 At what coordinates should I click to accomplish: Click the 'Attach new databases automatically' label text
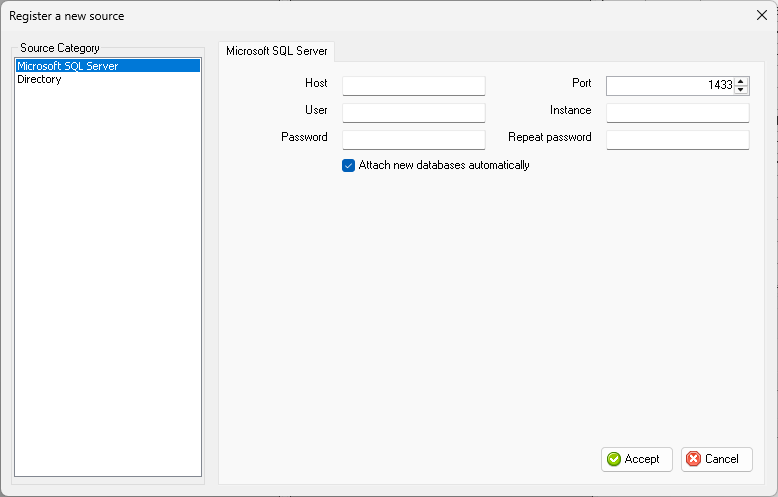click(x=444, y=165)
